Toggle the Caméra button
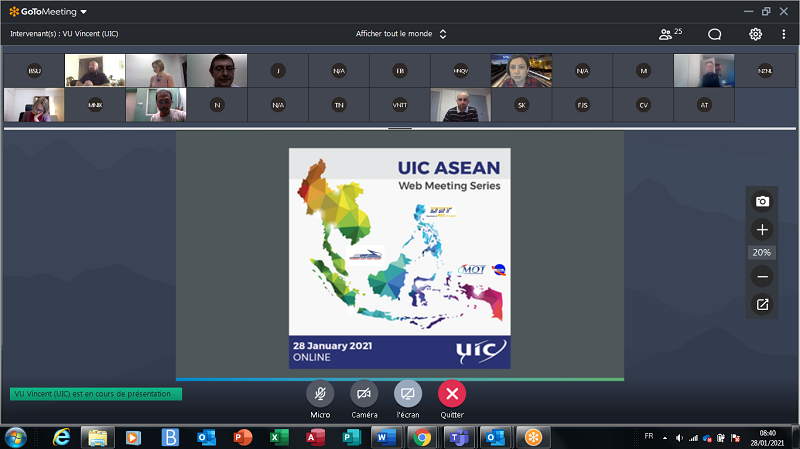The width and height of the screenshot is (800, 449). click(x=364, y=394)
